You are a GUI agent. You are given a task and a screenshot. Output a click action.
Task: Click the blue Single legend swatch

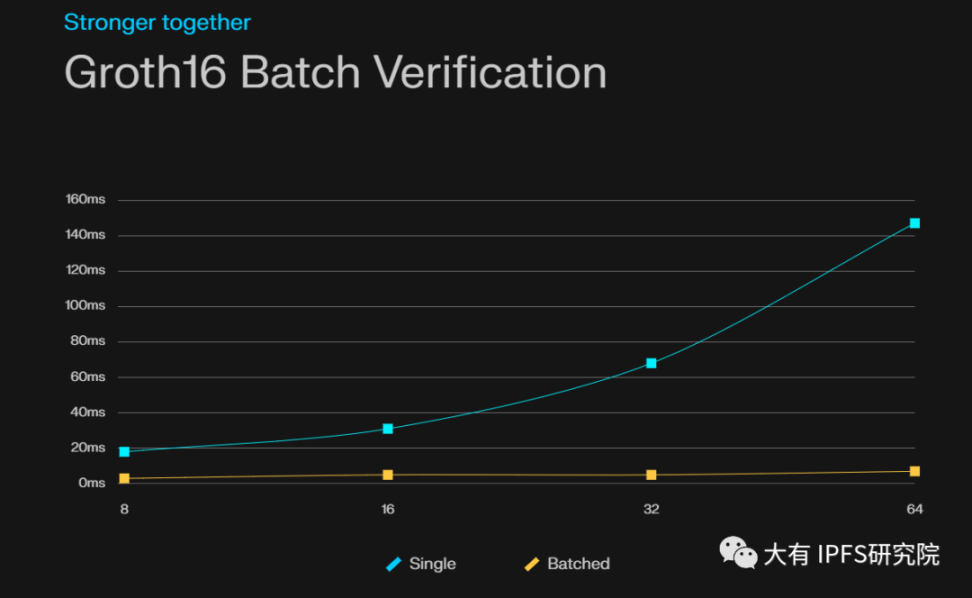[x=394, y=564]
